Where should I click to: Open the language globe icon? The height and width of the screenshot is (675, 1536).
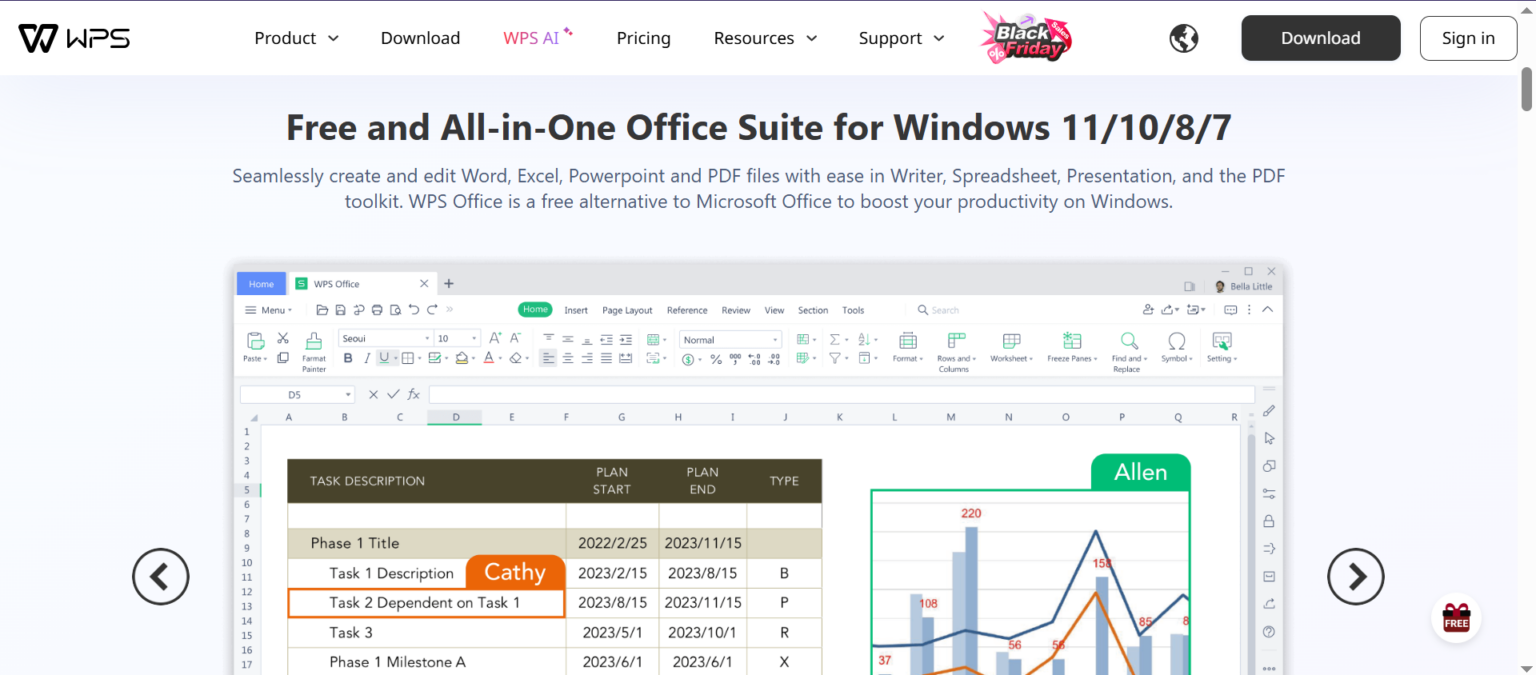1184,38
